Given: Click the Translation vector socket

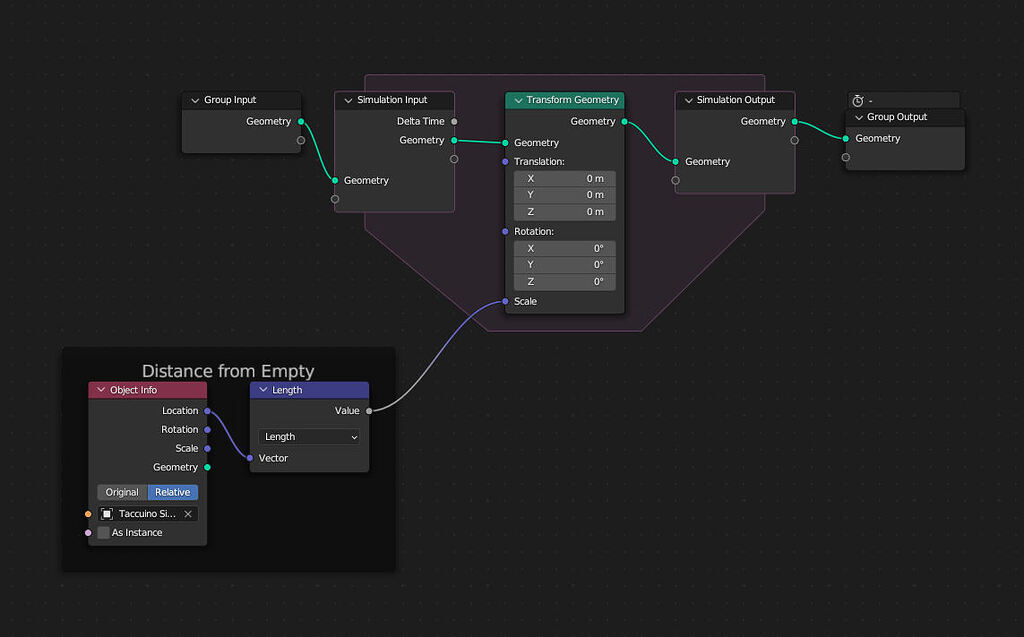Looking at the screenshot, I should point(505,162).
